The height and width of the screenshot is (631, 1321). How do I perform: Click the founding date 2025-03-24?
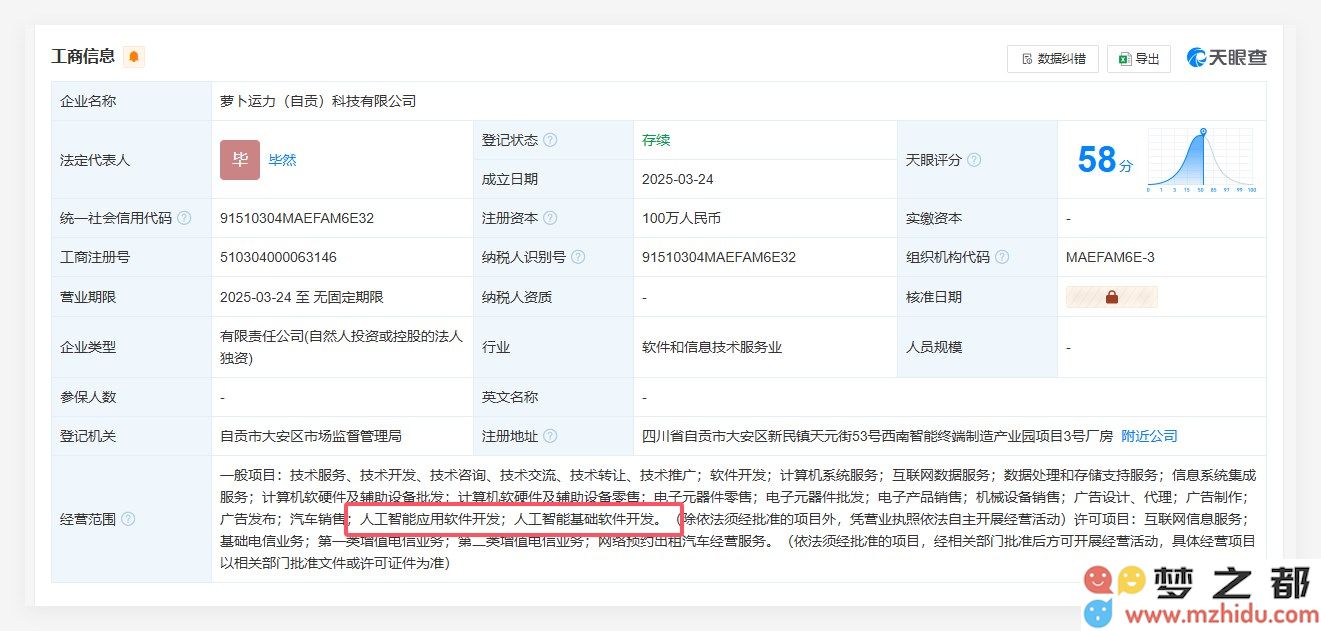(677, 179)
